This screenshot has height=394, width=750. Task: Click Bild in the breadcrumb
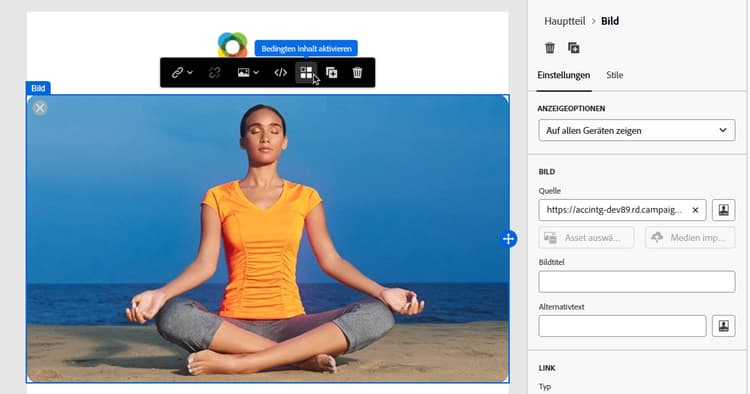tap(610, 21)
